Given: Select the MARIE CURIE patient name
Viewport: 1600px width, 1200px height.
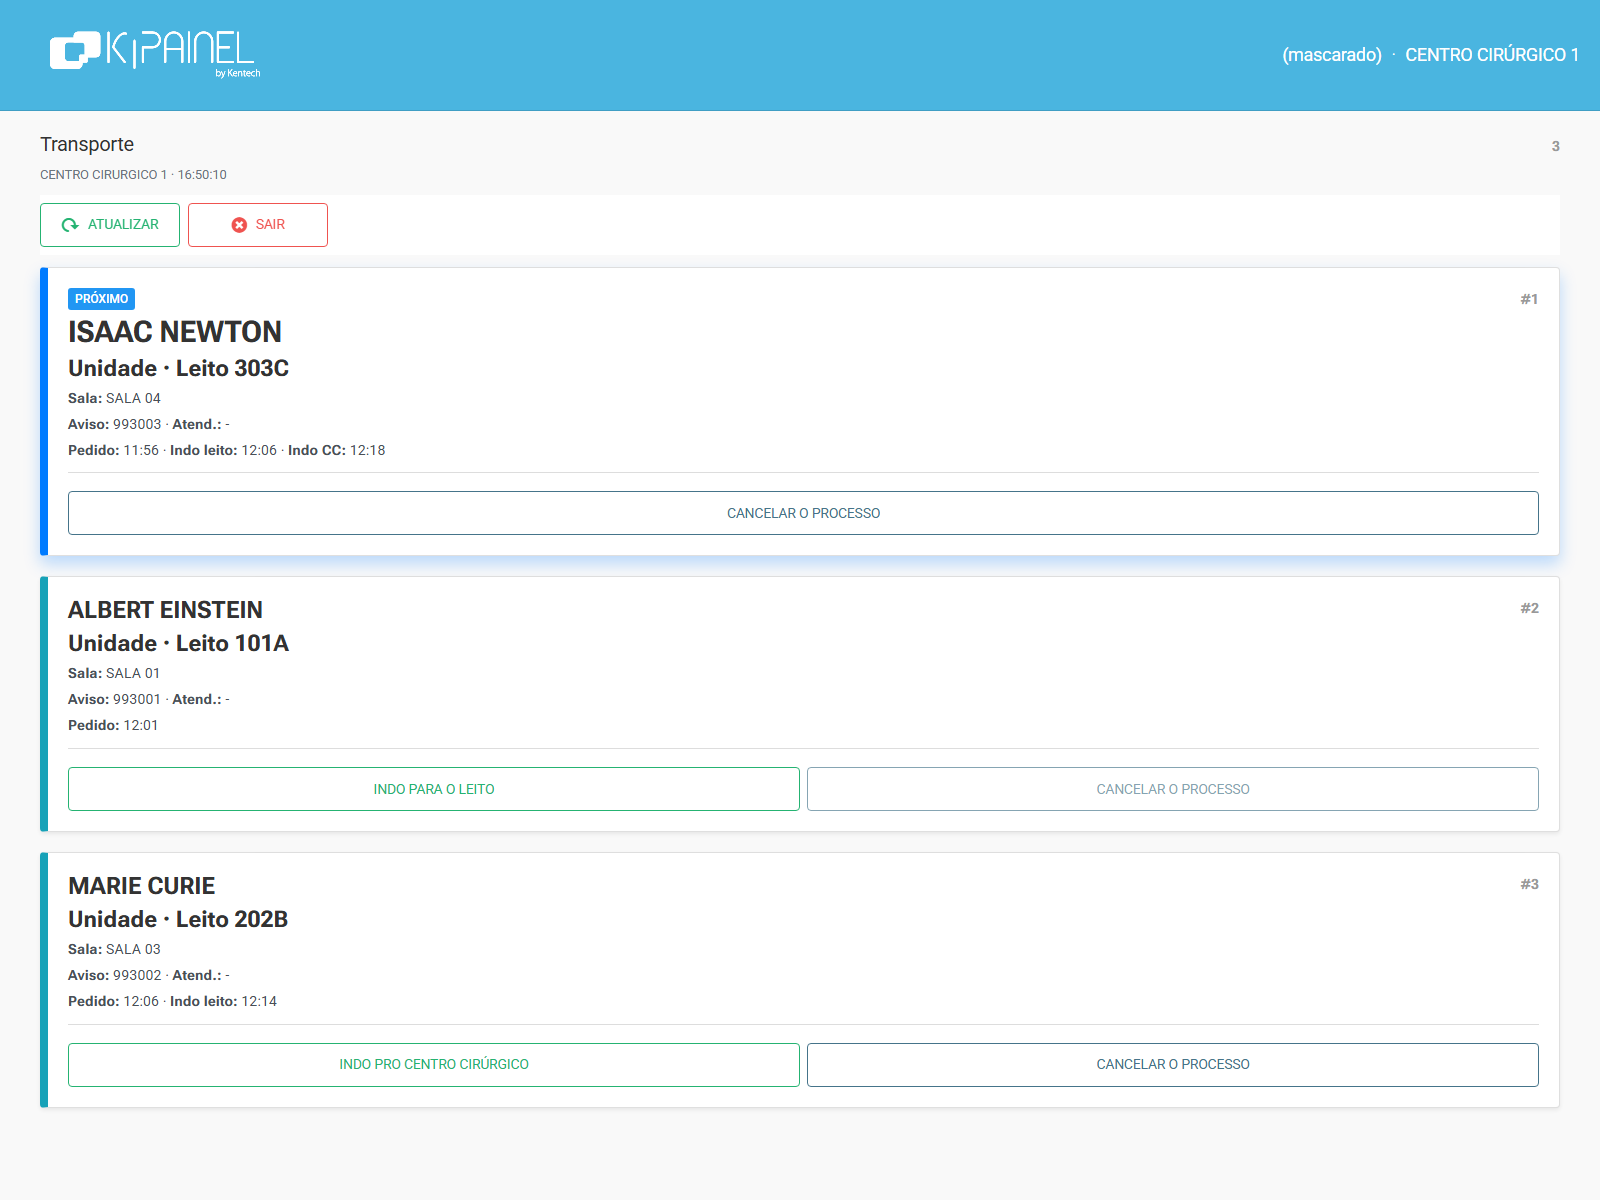Looking at the screenshot, I should 141,886.
